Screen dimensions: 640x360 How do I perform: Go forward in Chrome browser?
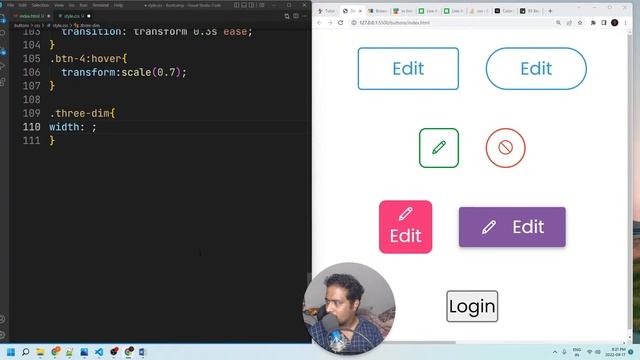pos(330,23)
